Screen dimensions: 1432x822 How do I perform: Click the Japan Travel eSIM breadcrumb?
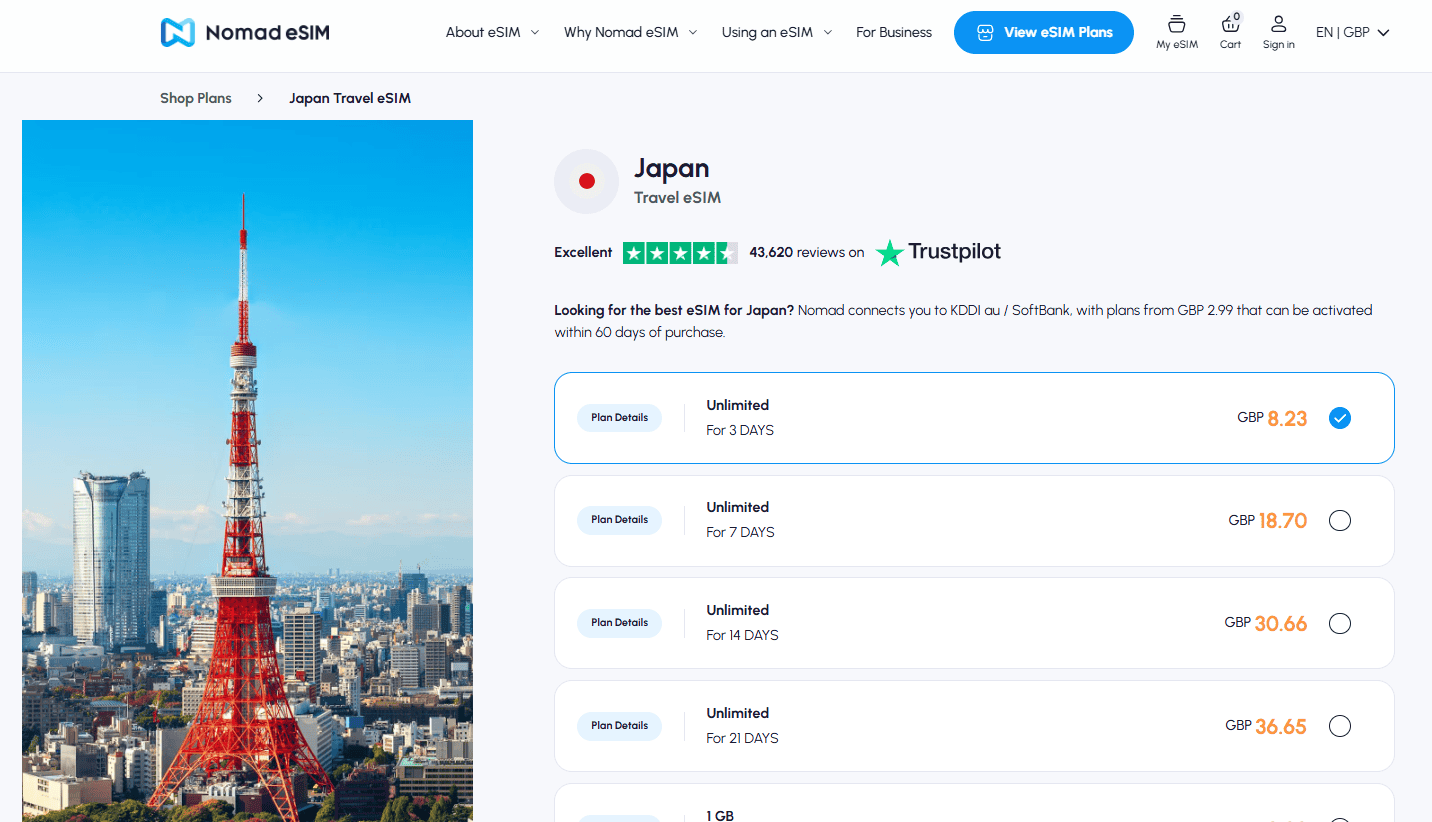point(350,98)
